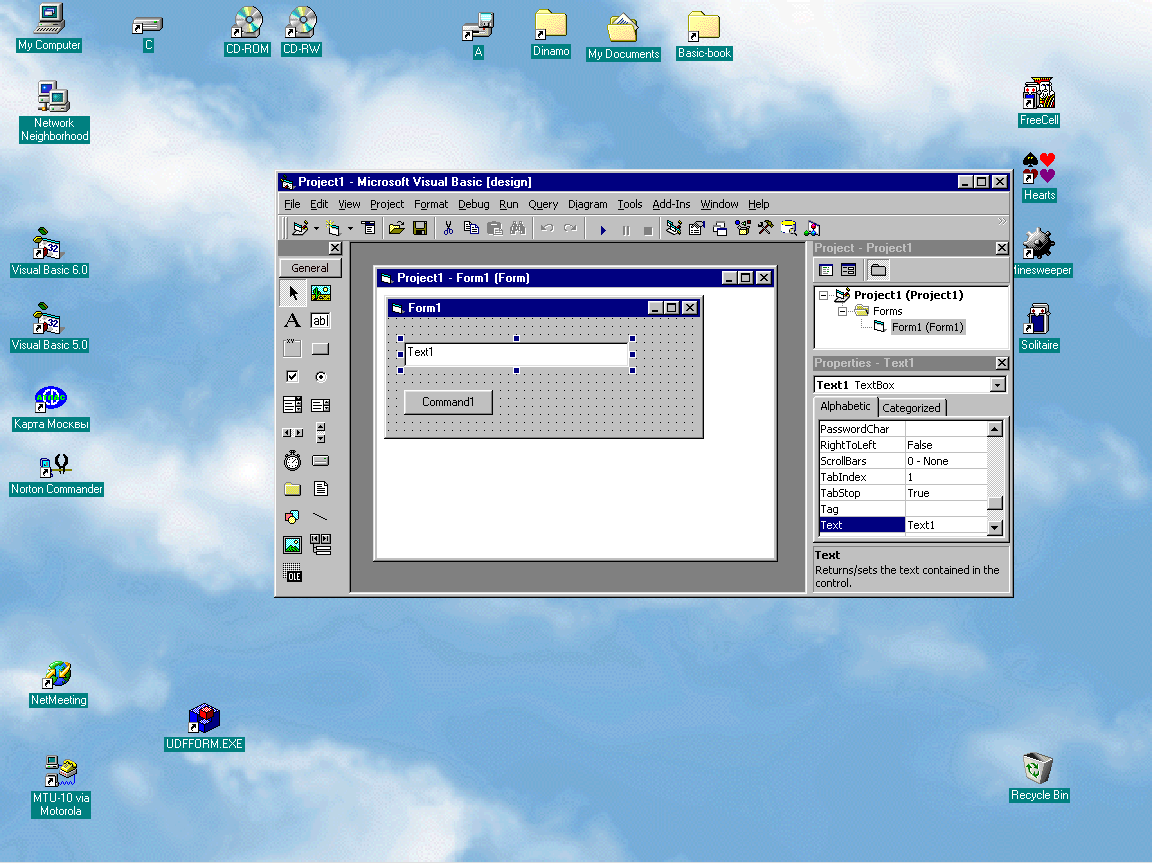Open the Text1 TextBox object dropdown

(x=998, y=385)
